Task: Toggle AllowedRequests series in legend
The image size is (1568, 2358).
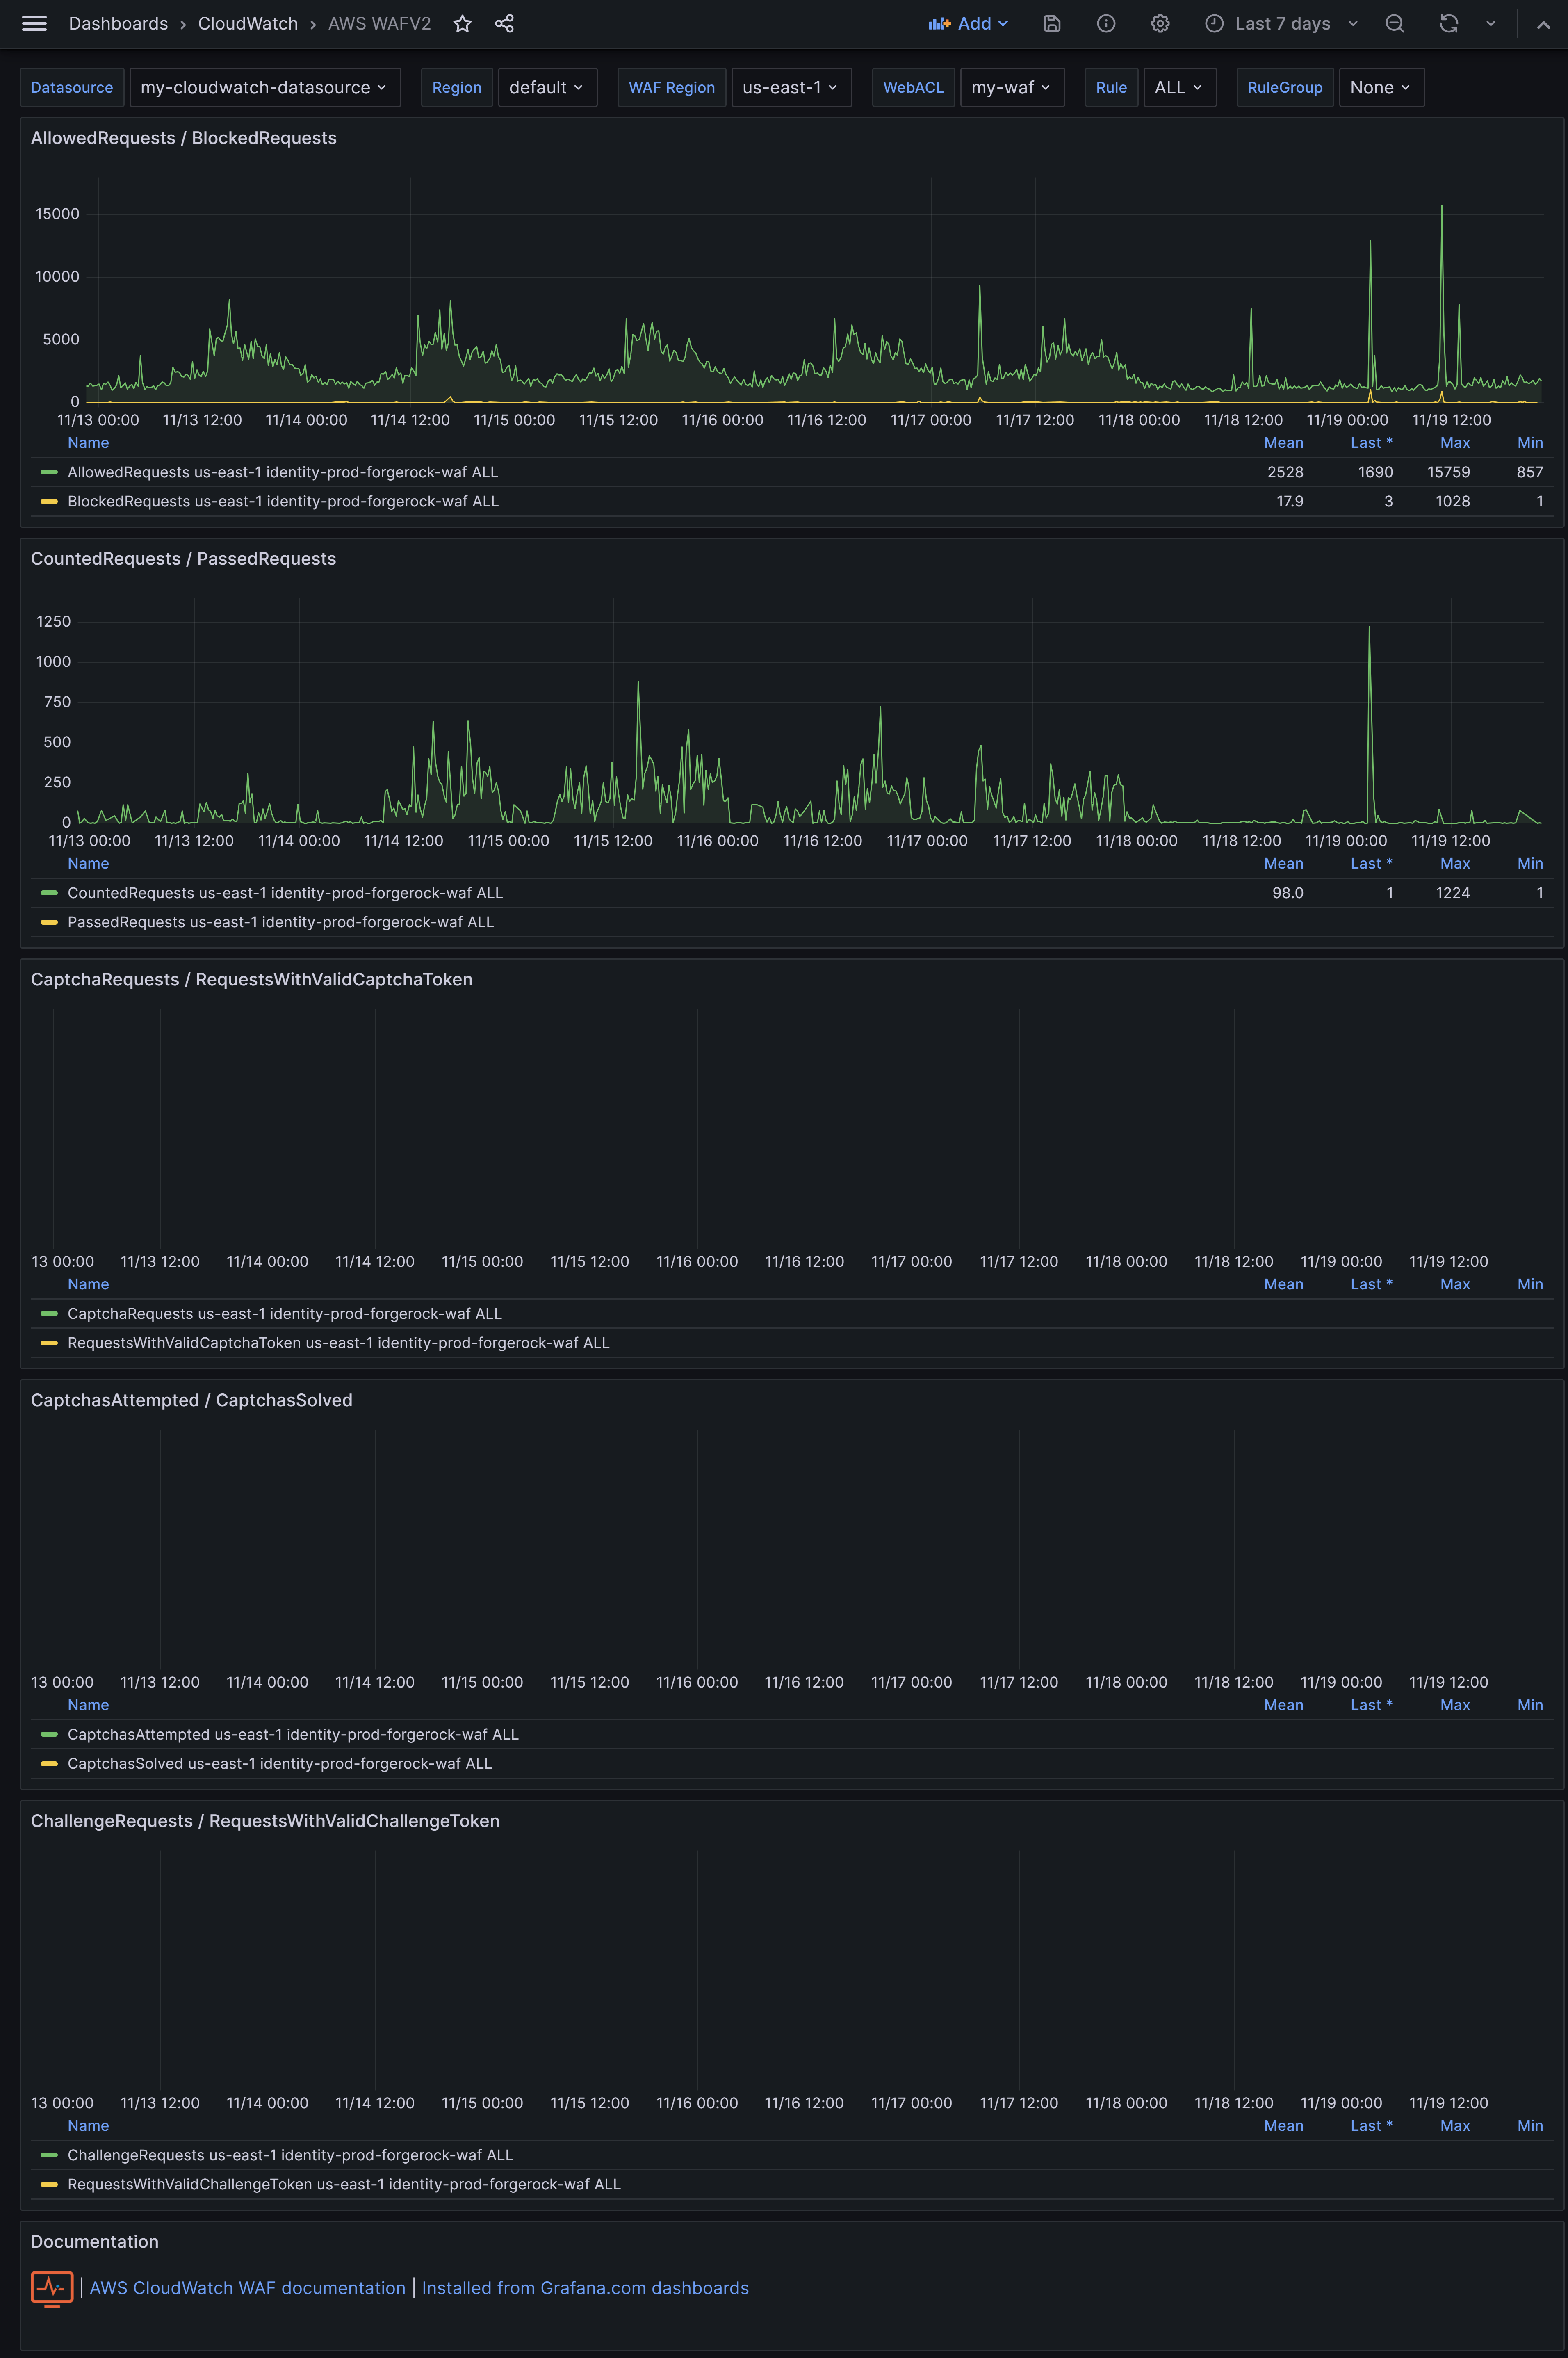Action: [x=282, y=472]
